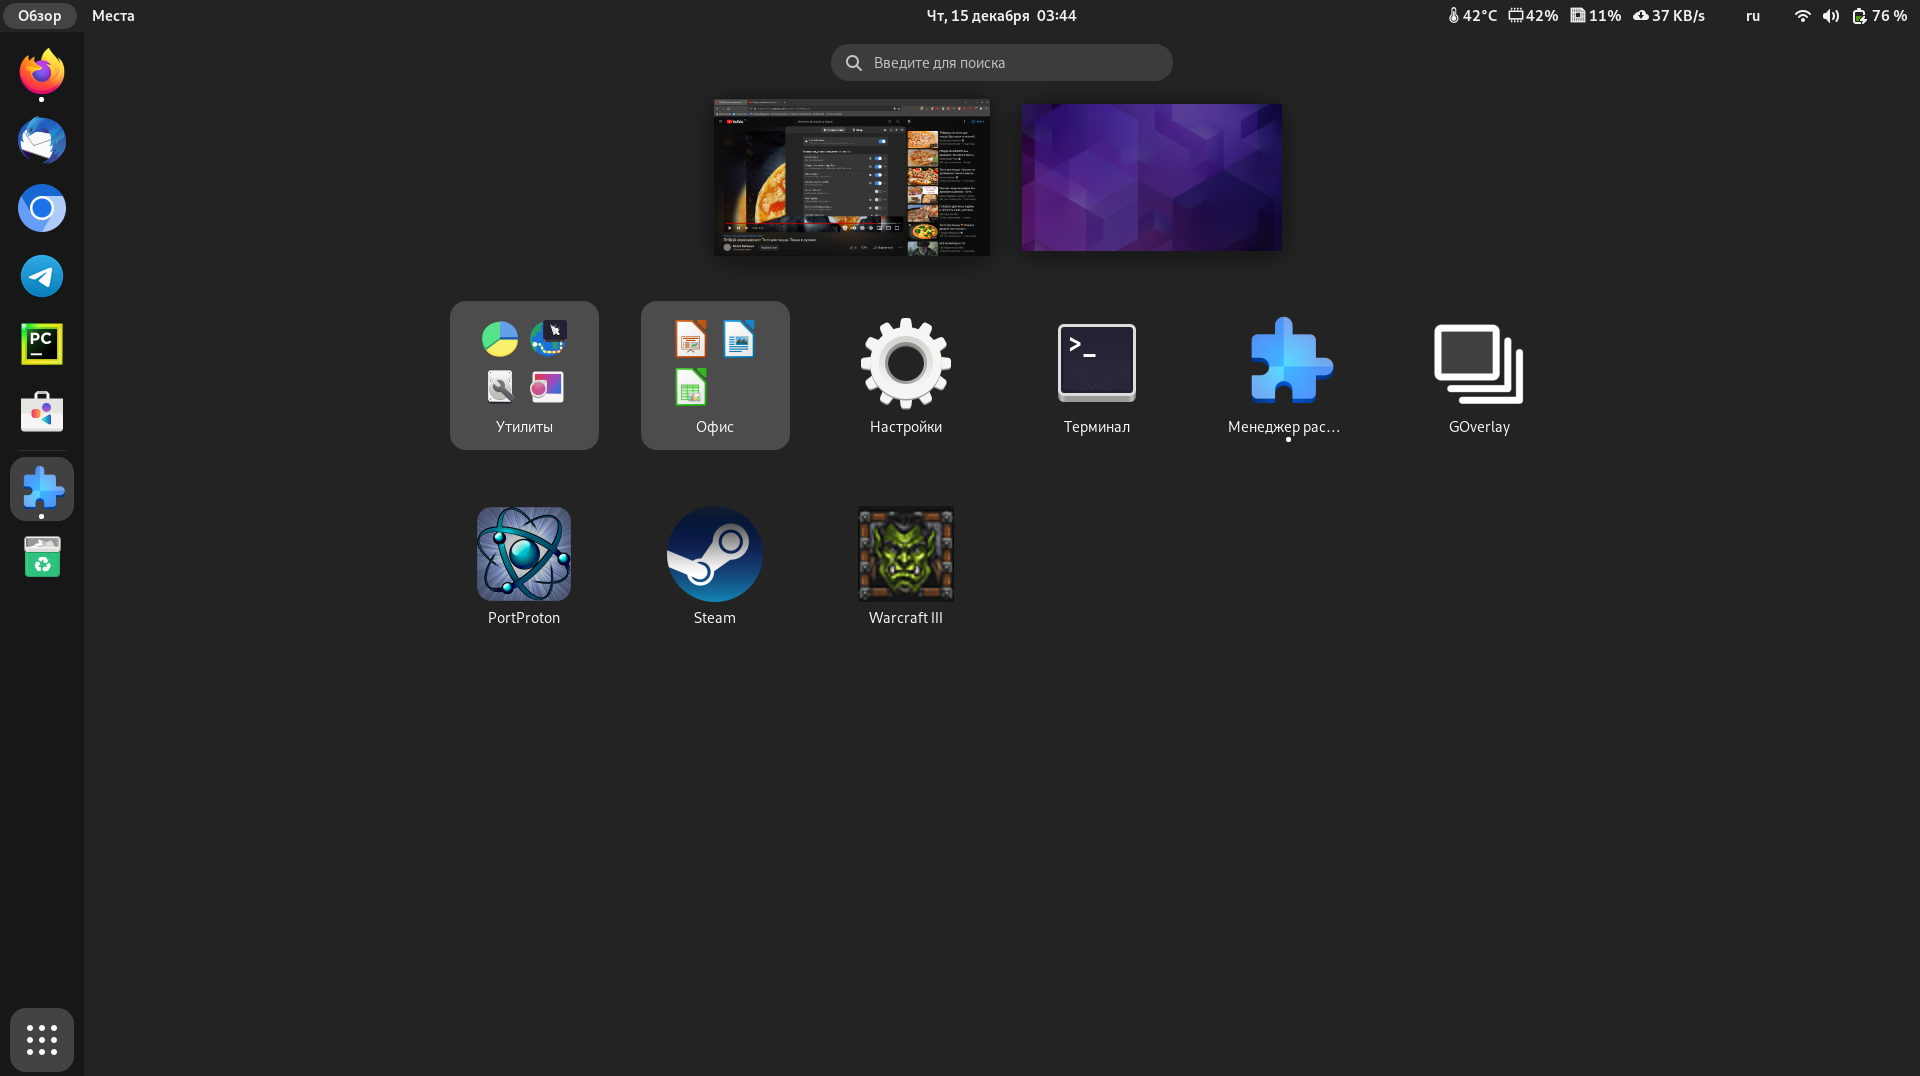Click the 37 KB/s network speed indicator

[1669, 16]
